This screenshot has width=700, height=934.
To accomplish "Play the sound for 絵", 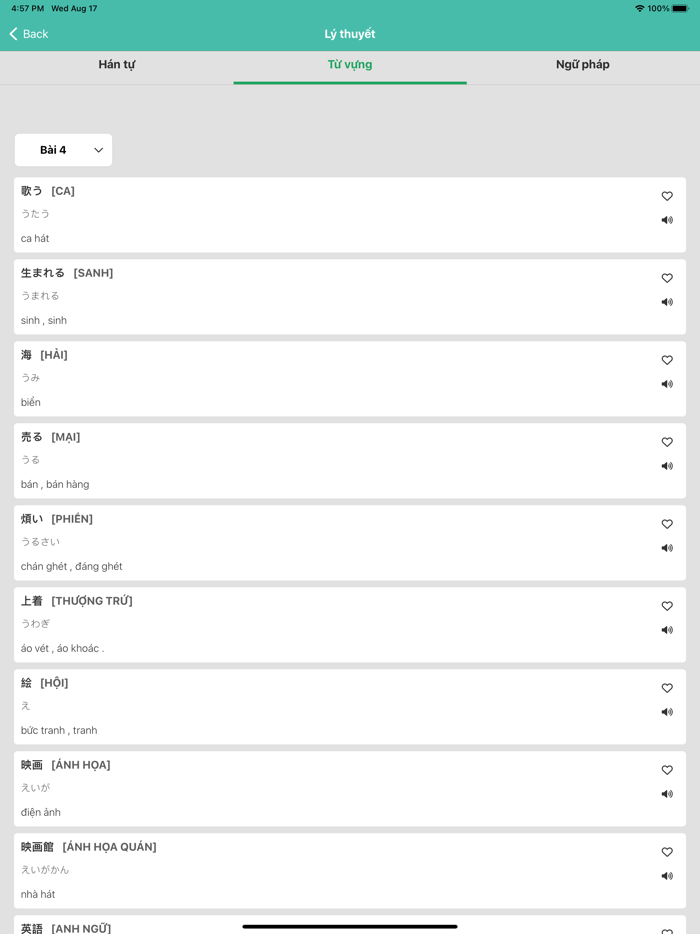I will [x=667, y=712].
